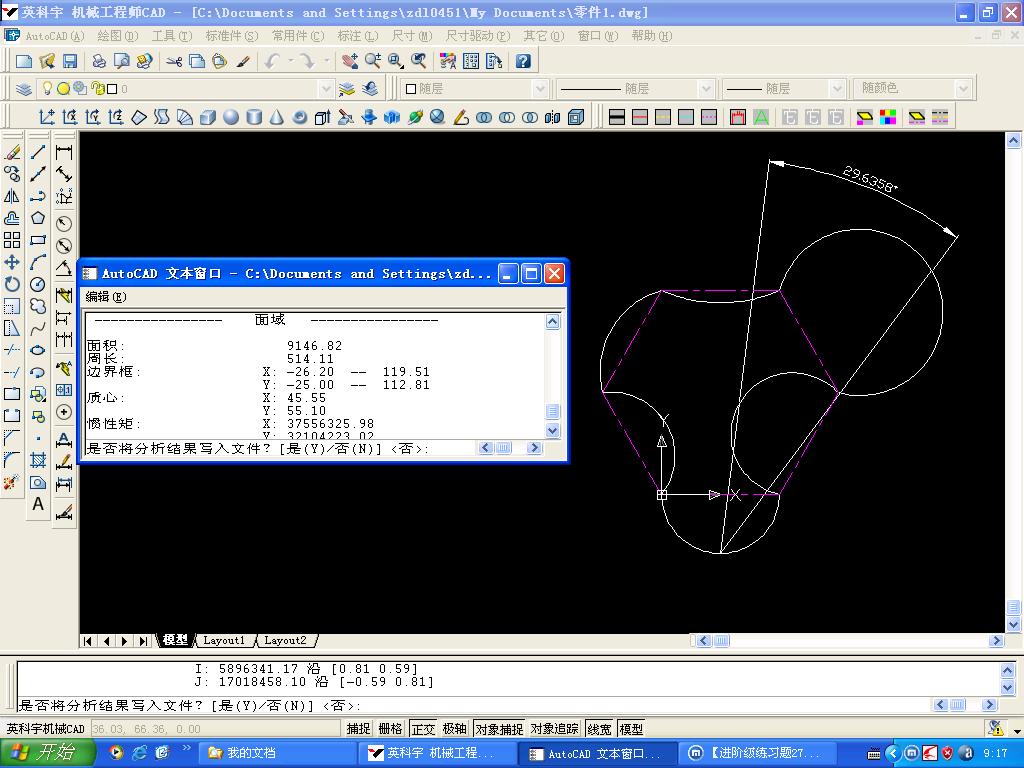Open the Layer Manager icon

pyautogui.click(x=24, y=88)
